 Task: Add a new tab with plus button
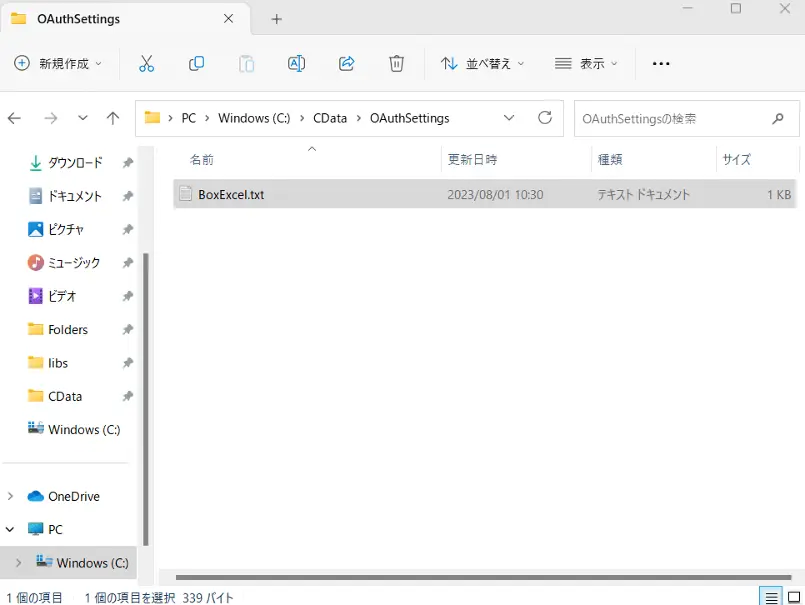[x=277, y=19]
